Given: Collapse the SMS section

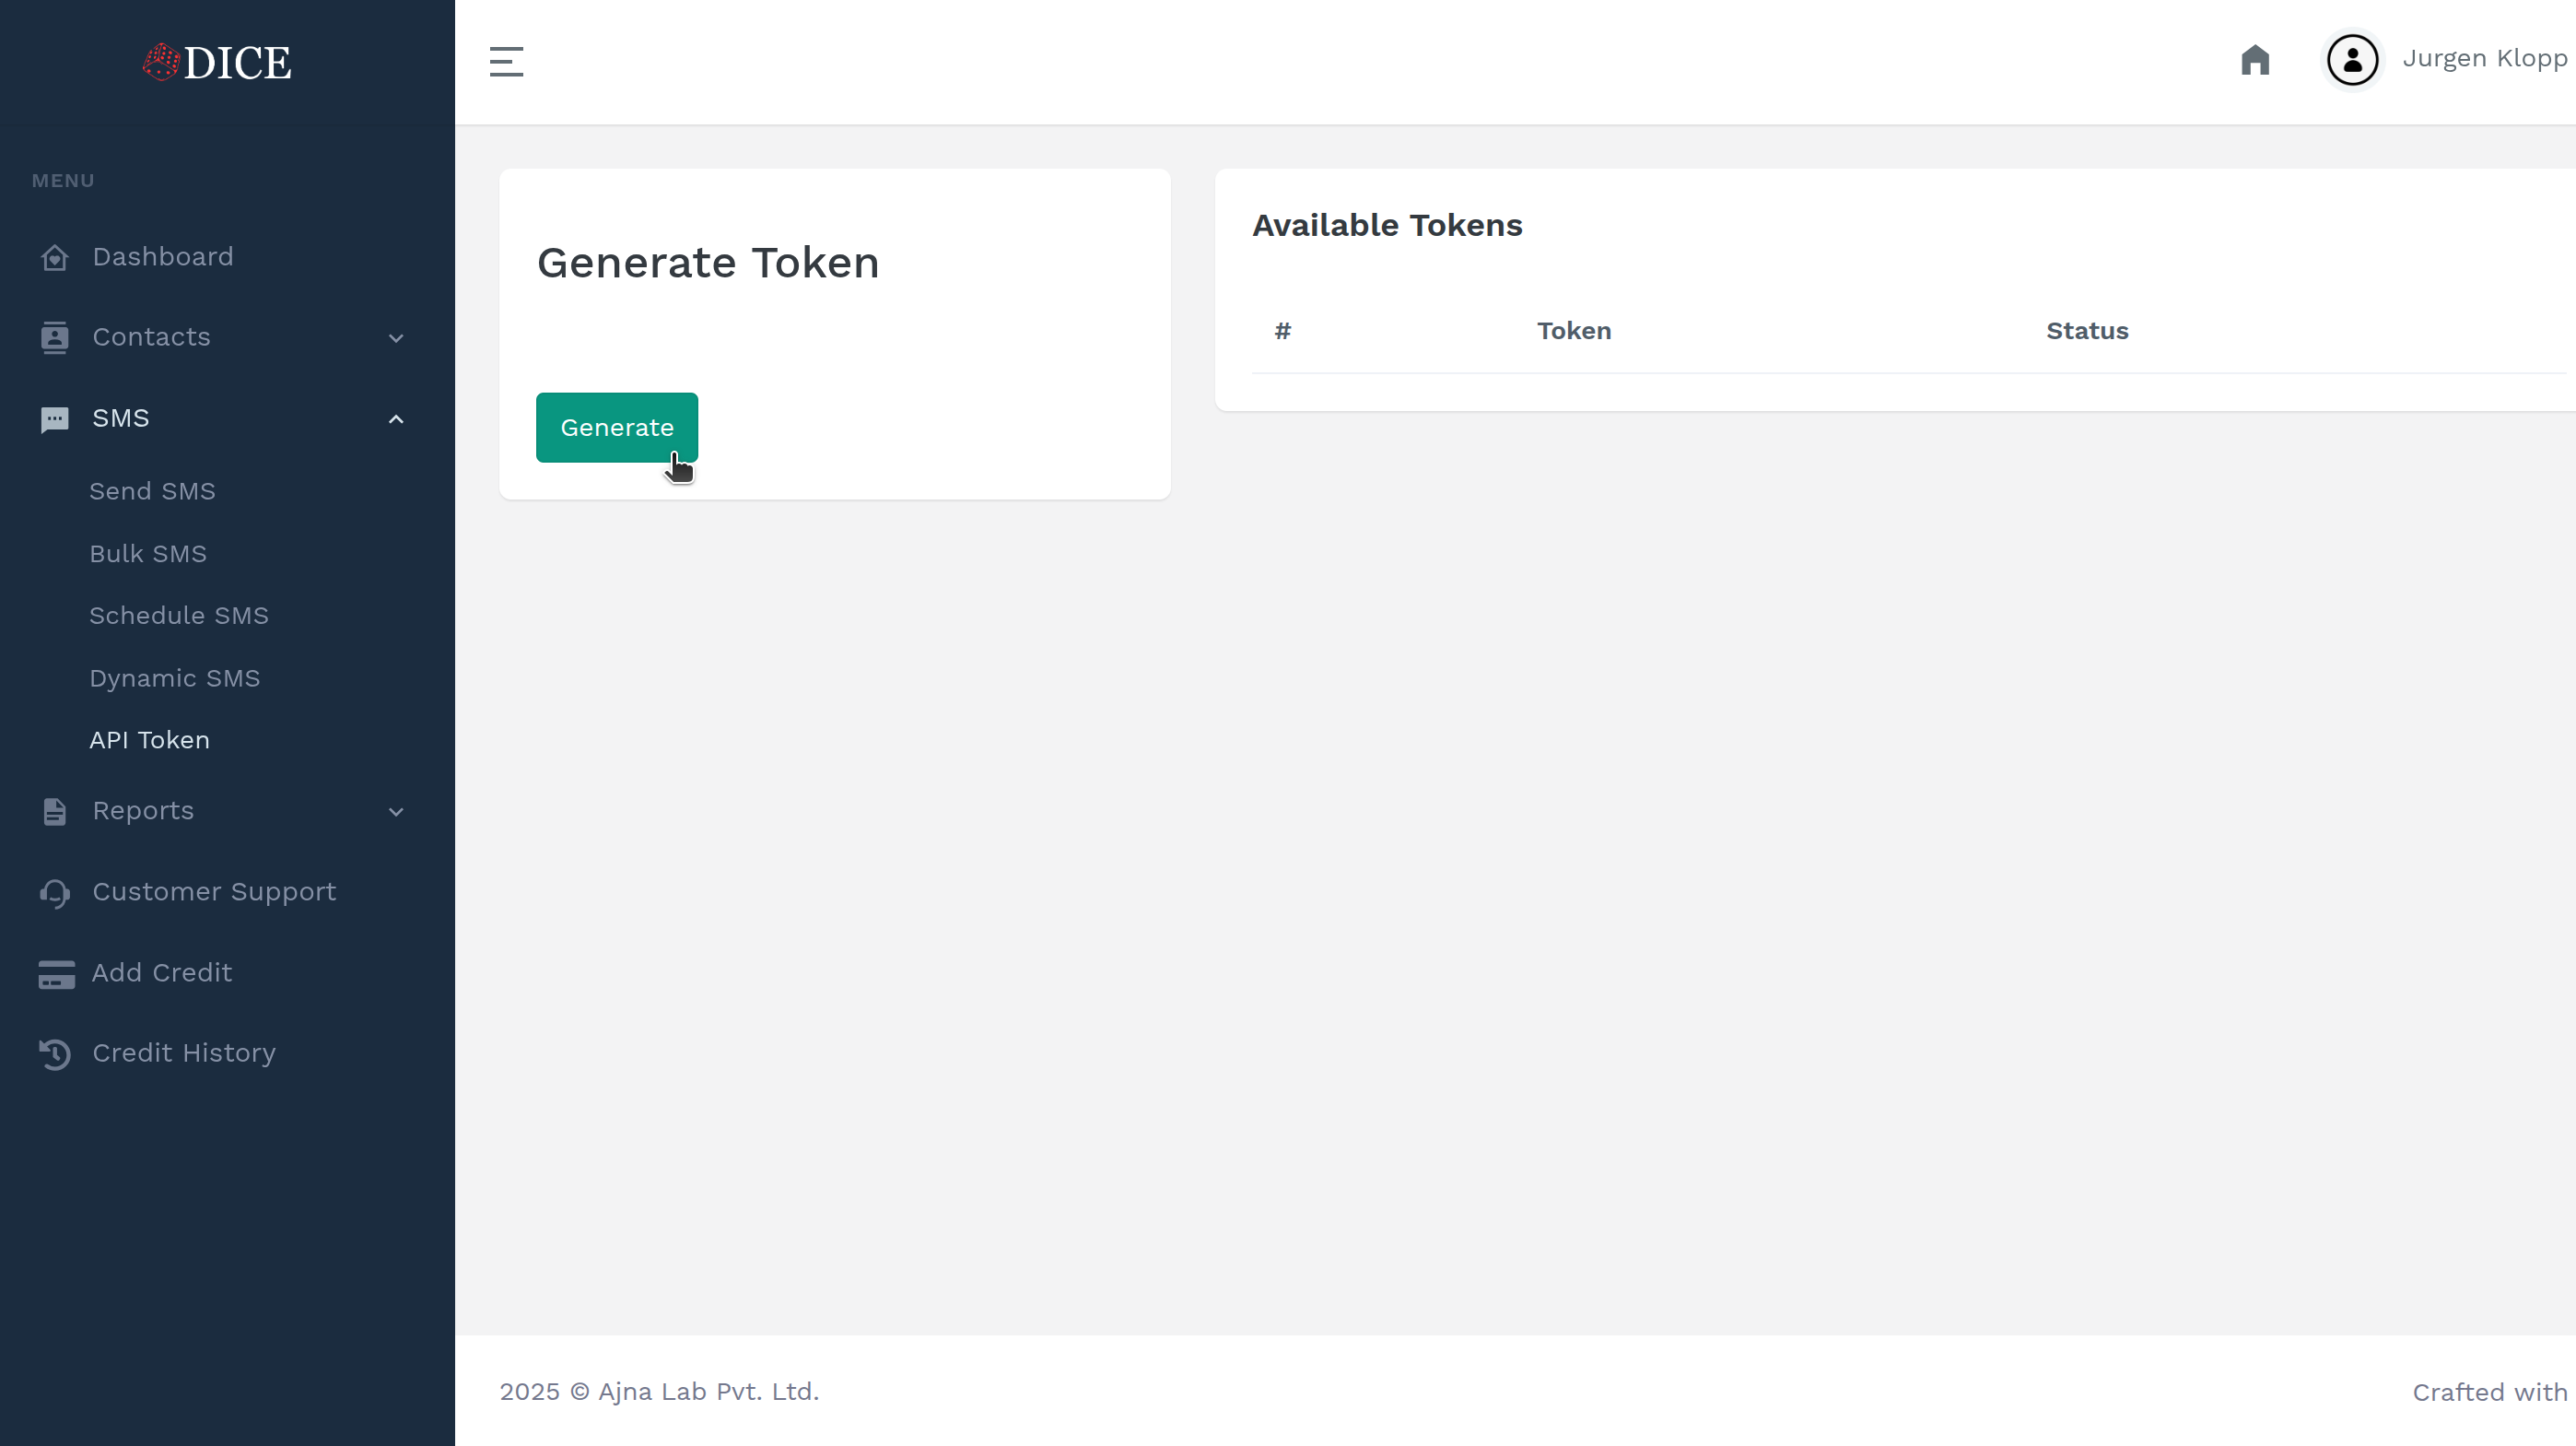Looking at the screenshot, I should [x=396, y=418].
